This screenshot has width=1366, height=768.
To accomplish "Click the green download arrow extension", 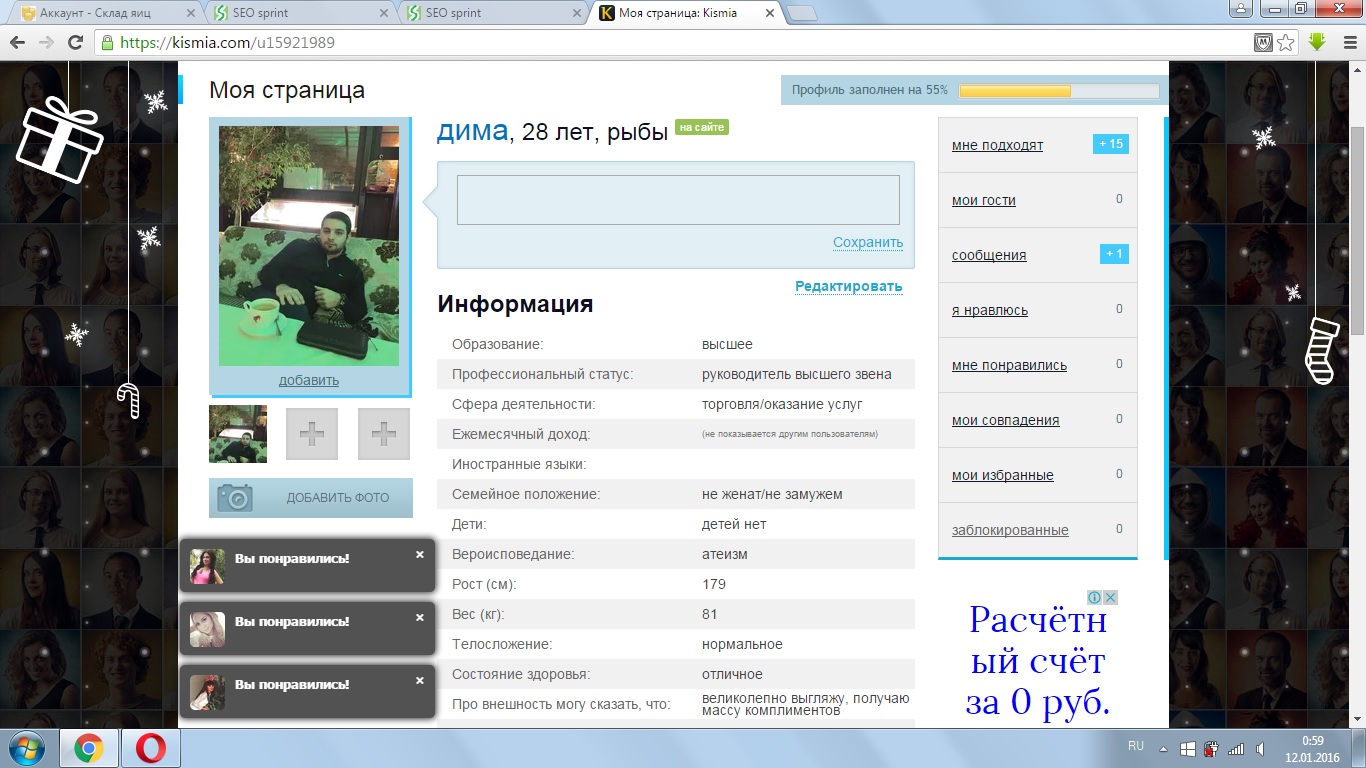I will (x=1317, y=42).
